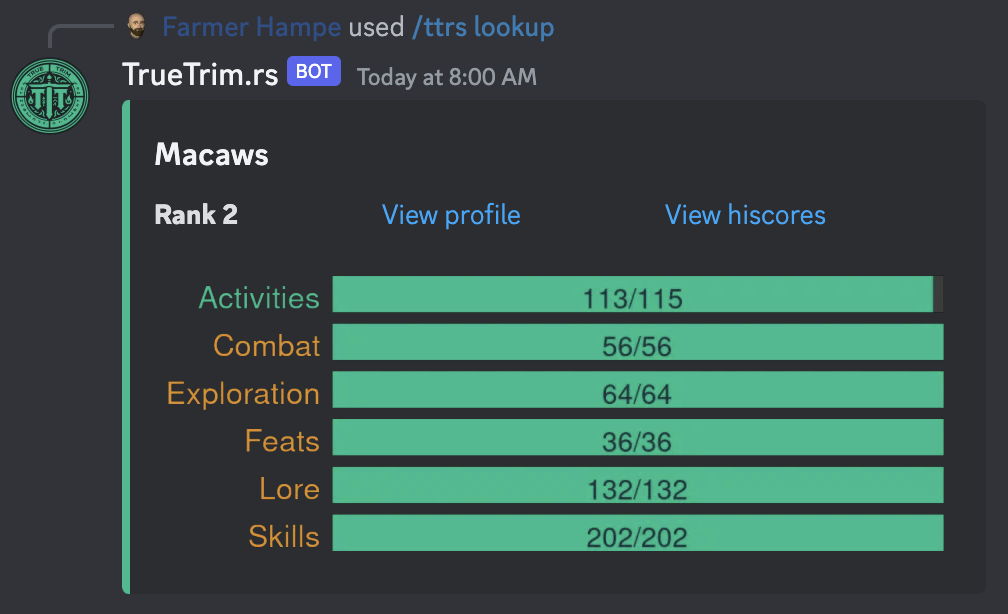Click the Feats 36/36 progress bar
The width and height of the screenshot is (1008, 614).
click(x=638, y=437)
